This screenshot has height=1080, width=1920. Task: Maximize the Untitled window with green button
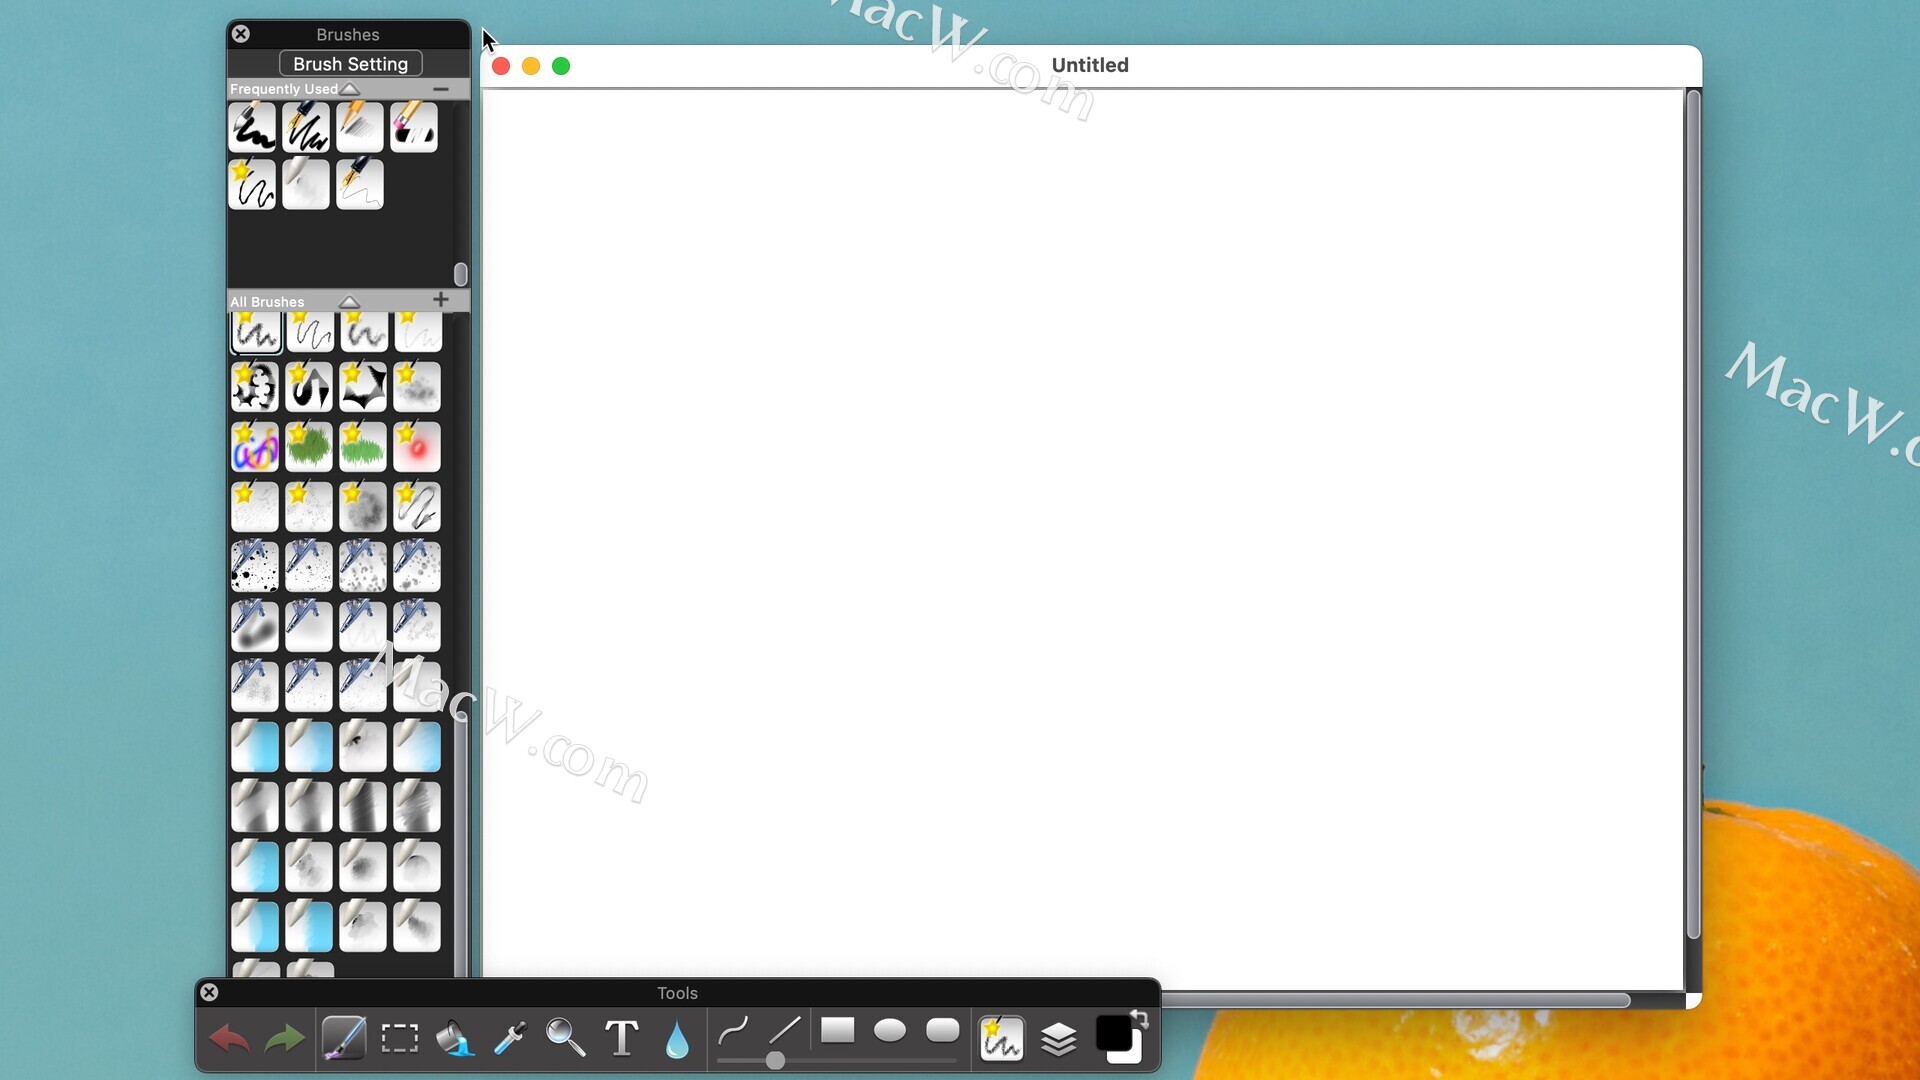561,66
